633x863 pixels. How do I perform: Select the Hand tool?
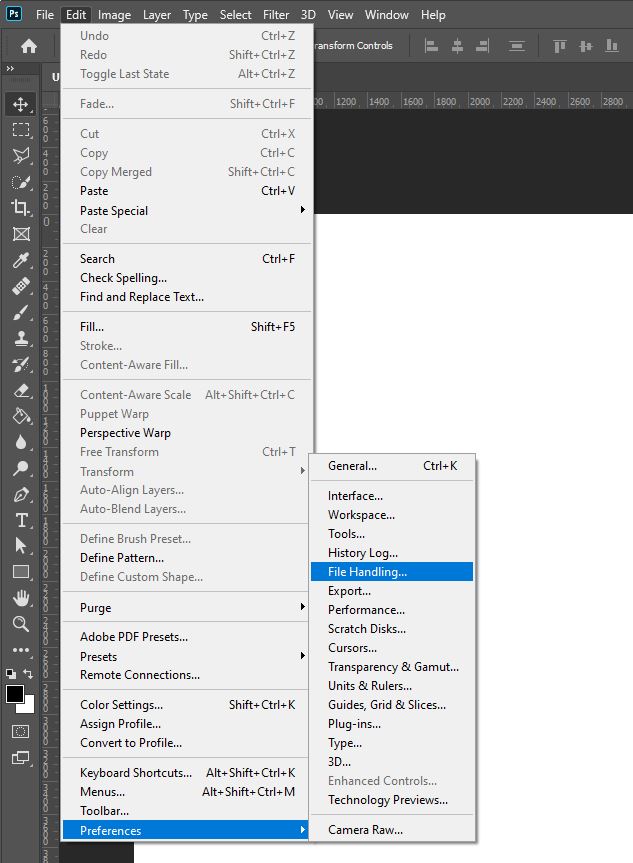click(20, 598)
